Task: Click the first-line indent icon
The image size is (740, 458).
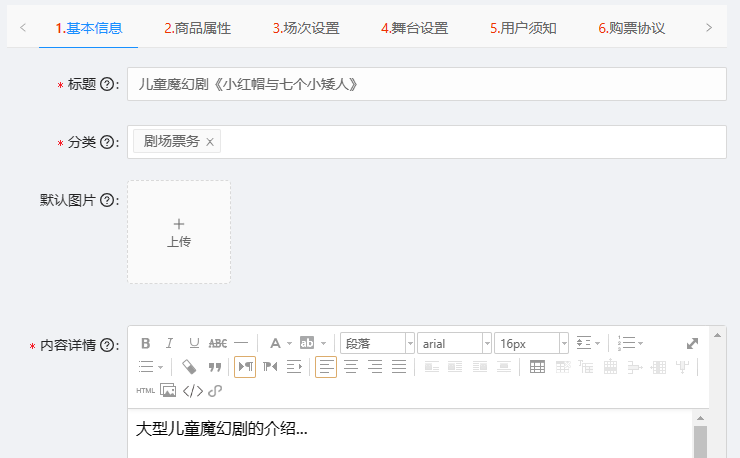Action: point(294,367)
